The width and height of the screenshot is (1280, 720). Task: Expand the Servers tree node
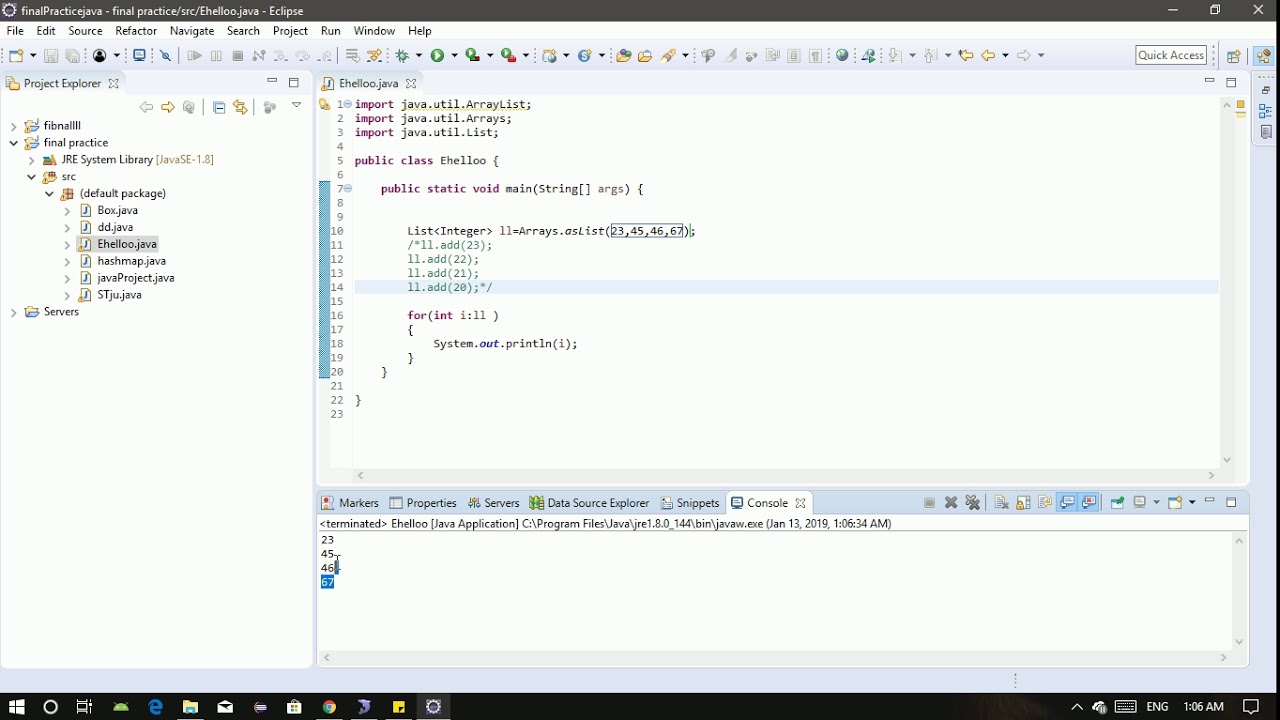14,312
